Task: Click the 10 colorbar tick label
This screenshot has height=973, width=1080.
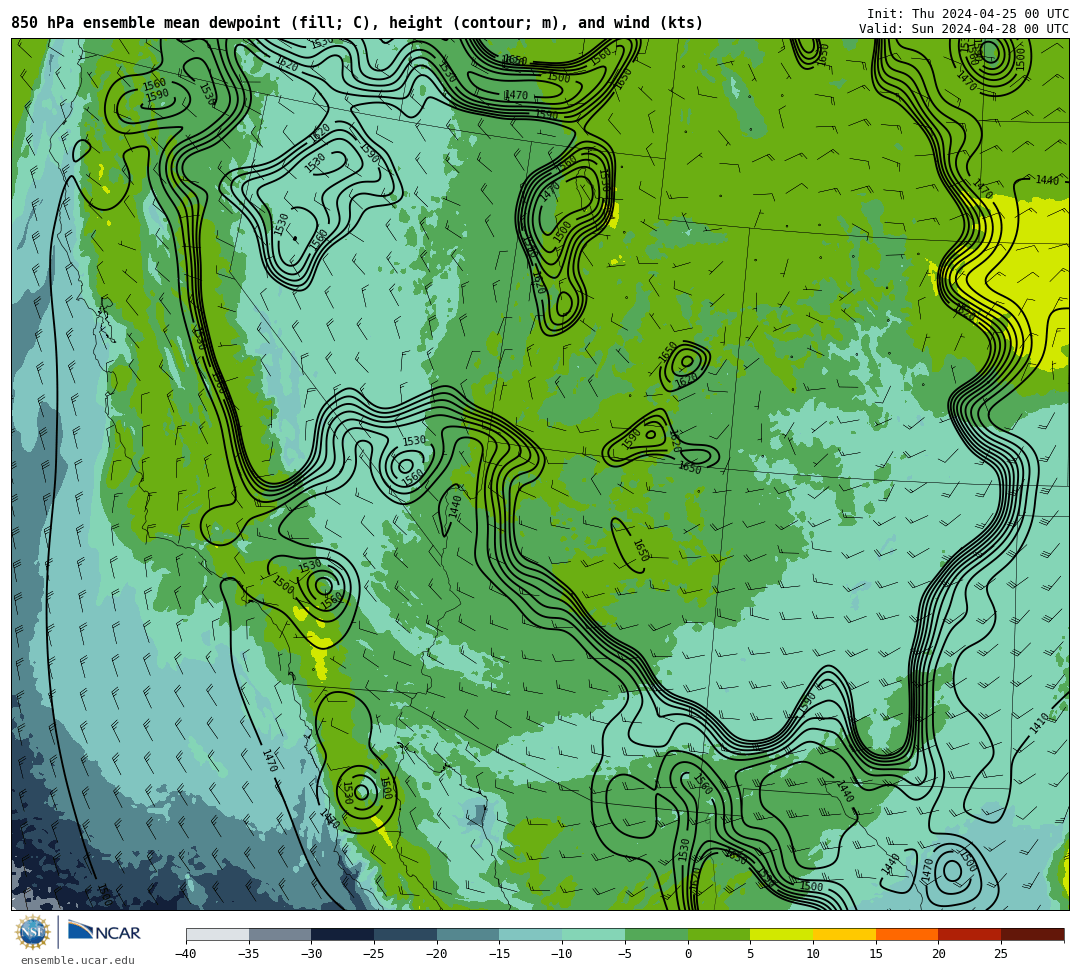Action: point(813,954)
